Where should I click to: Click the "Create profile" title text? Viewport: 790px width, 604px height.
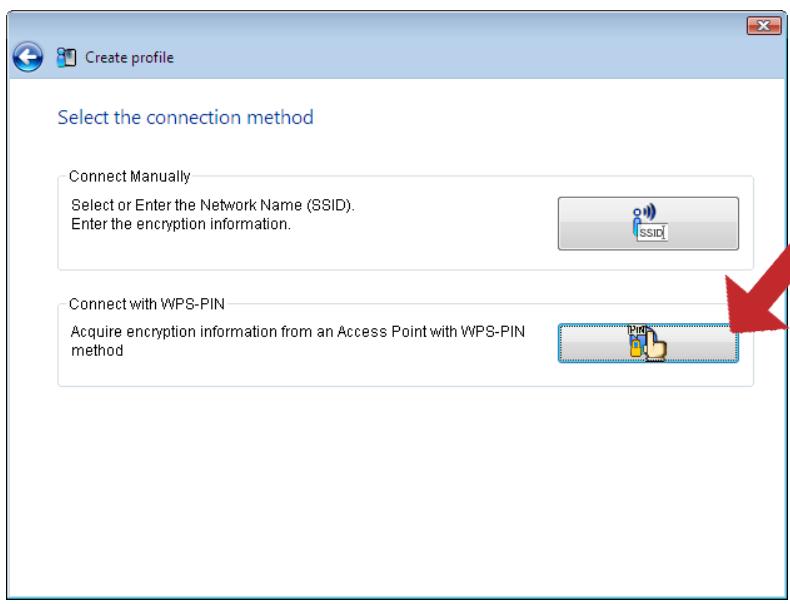(x=129, y=57)
